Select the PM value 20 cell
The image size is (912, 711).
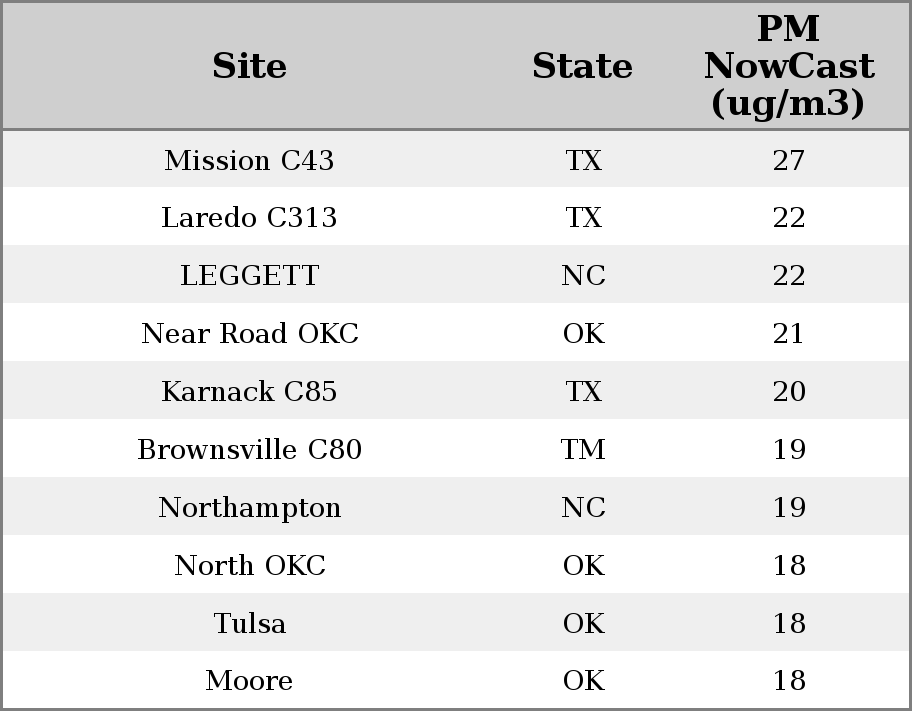788,392
